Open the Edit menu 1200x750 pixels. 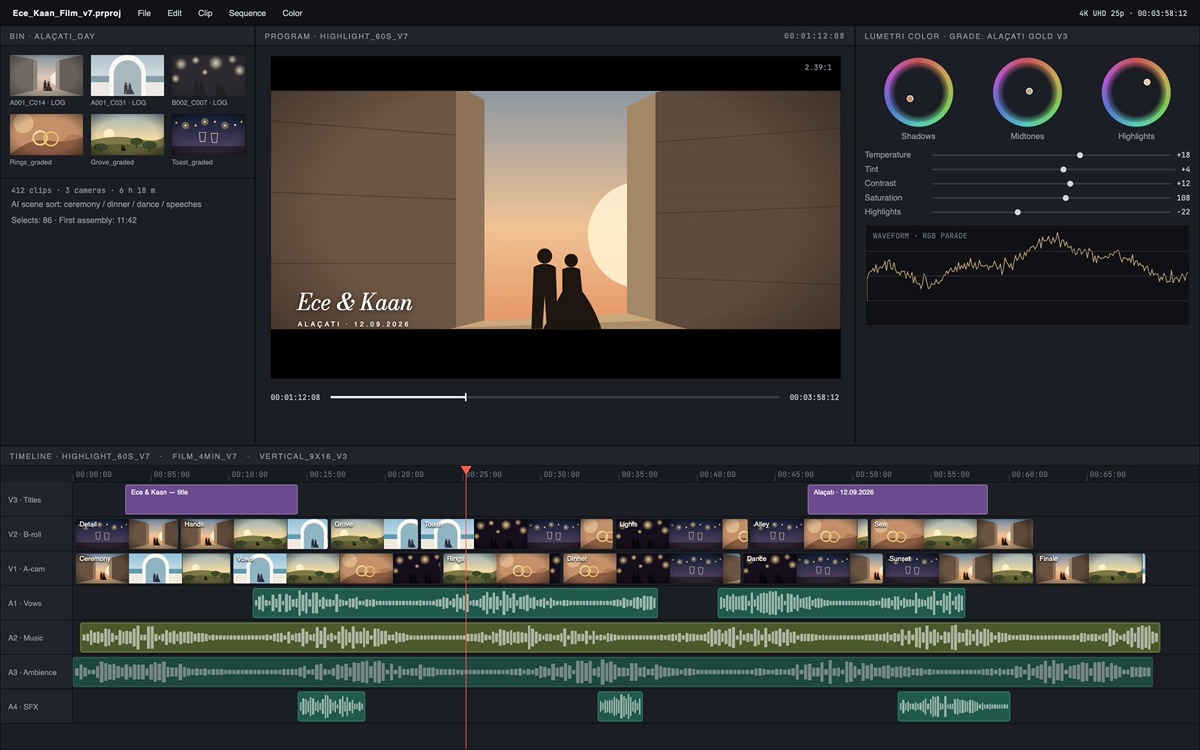pos(175,13)
